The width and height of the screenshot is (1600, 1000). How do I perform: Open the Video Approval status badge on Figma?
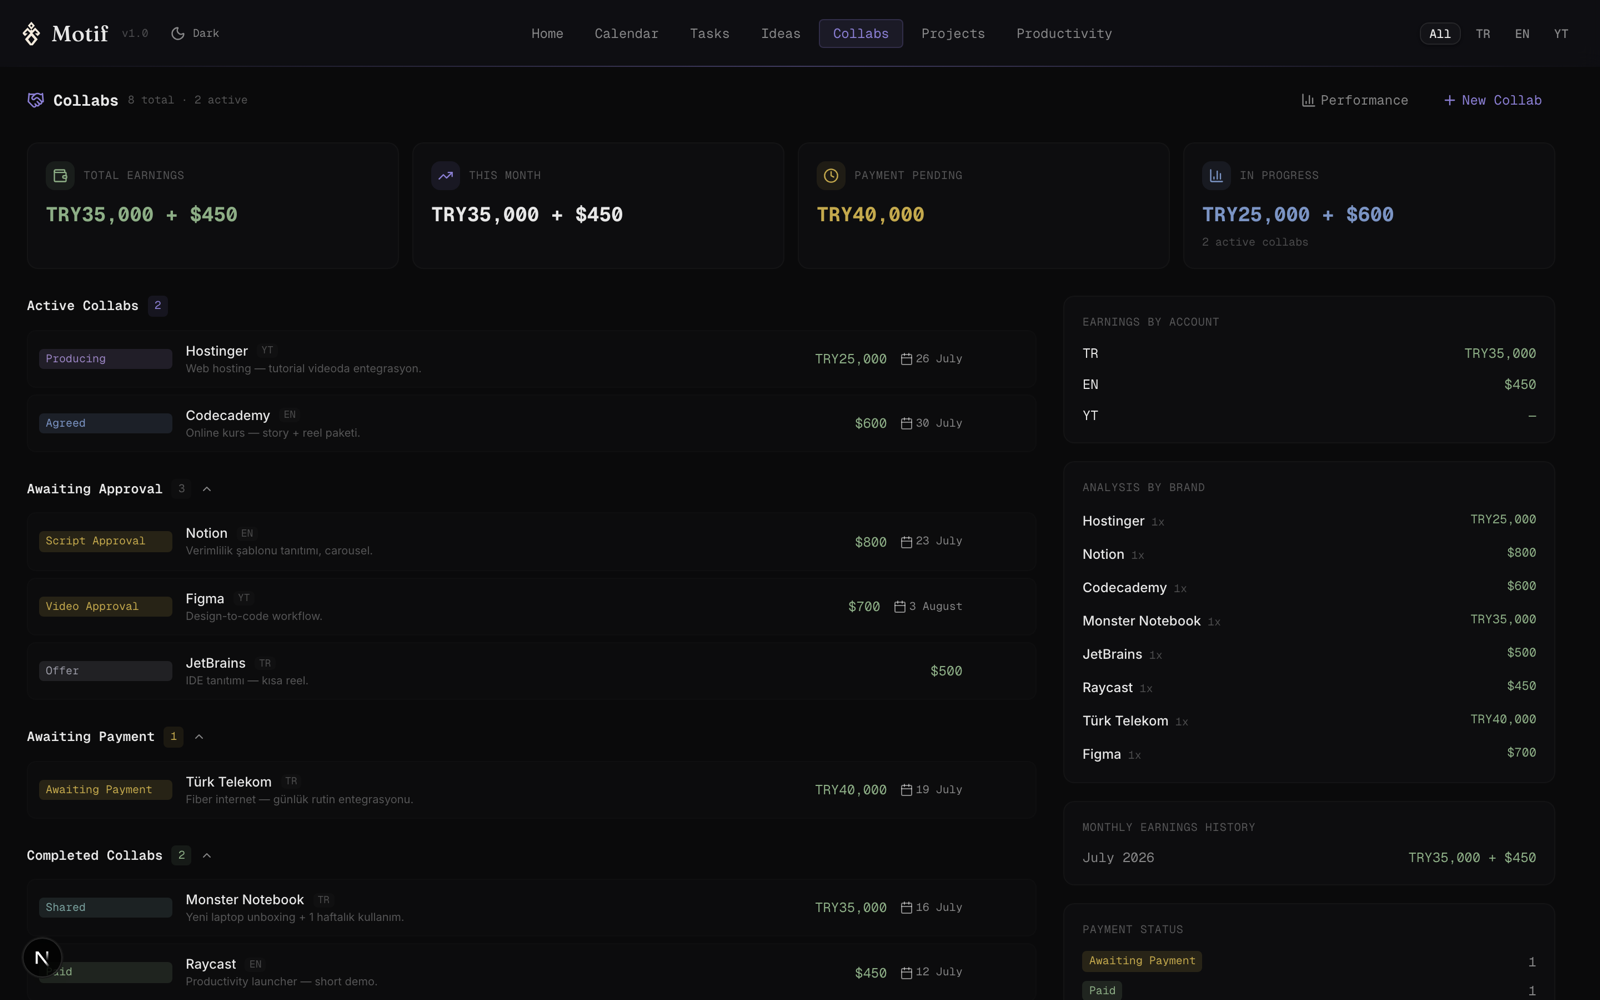click(x=105, y=607)
